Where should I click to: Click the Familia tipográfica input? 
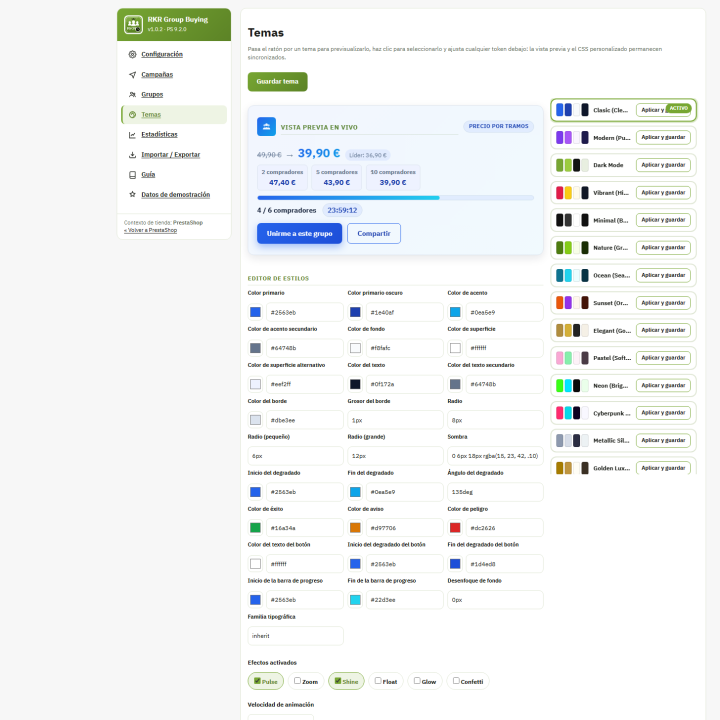pyautogui.click(x=295, y=636)
